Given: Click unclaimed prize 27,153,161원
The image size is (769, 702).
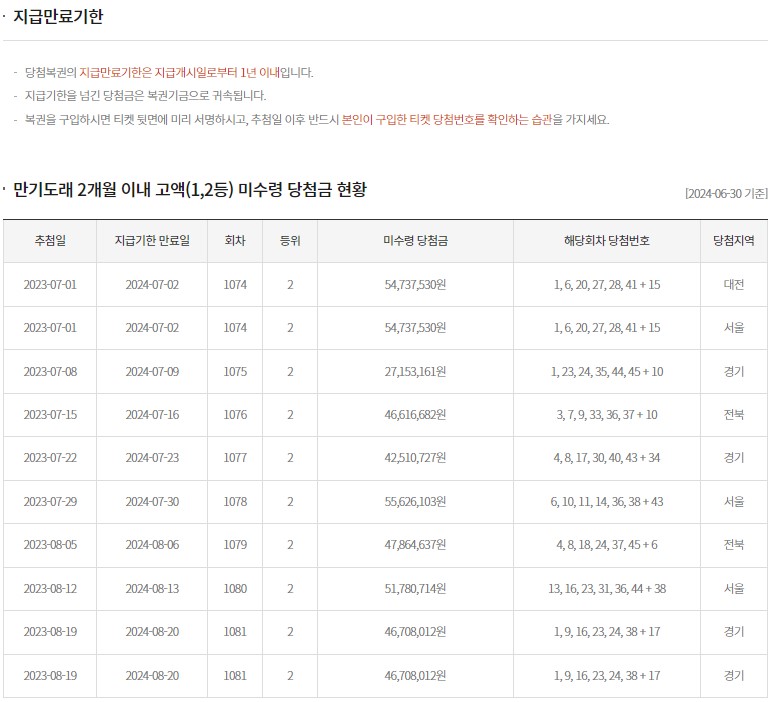Looking at the screenshot, I should point(415,372).
